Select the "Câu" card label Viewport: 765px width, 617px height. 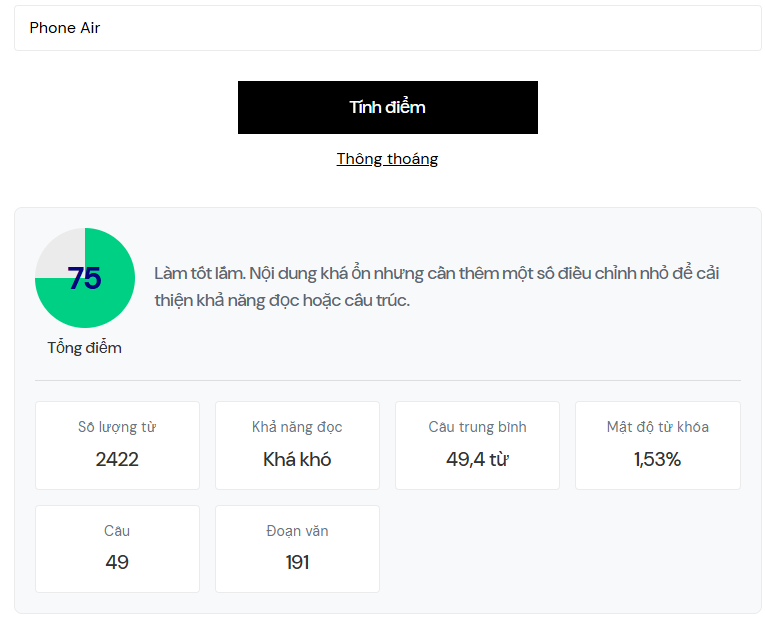(x=117, y=531)
